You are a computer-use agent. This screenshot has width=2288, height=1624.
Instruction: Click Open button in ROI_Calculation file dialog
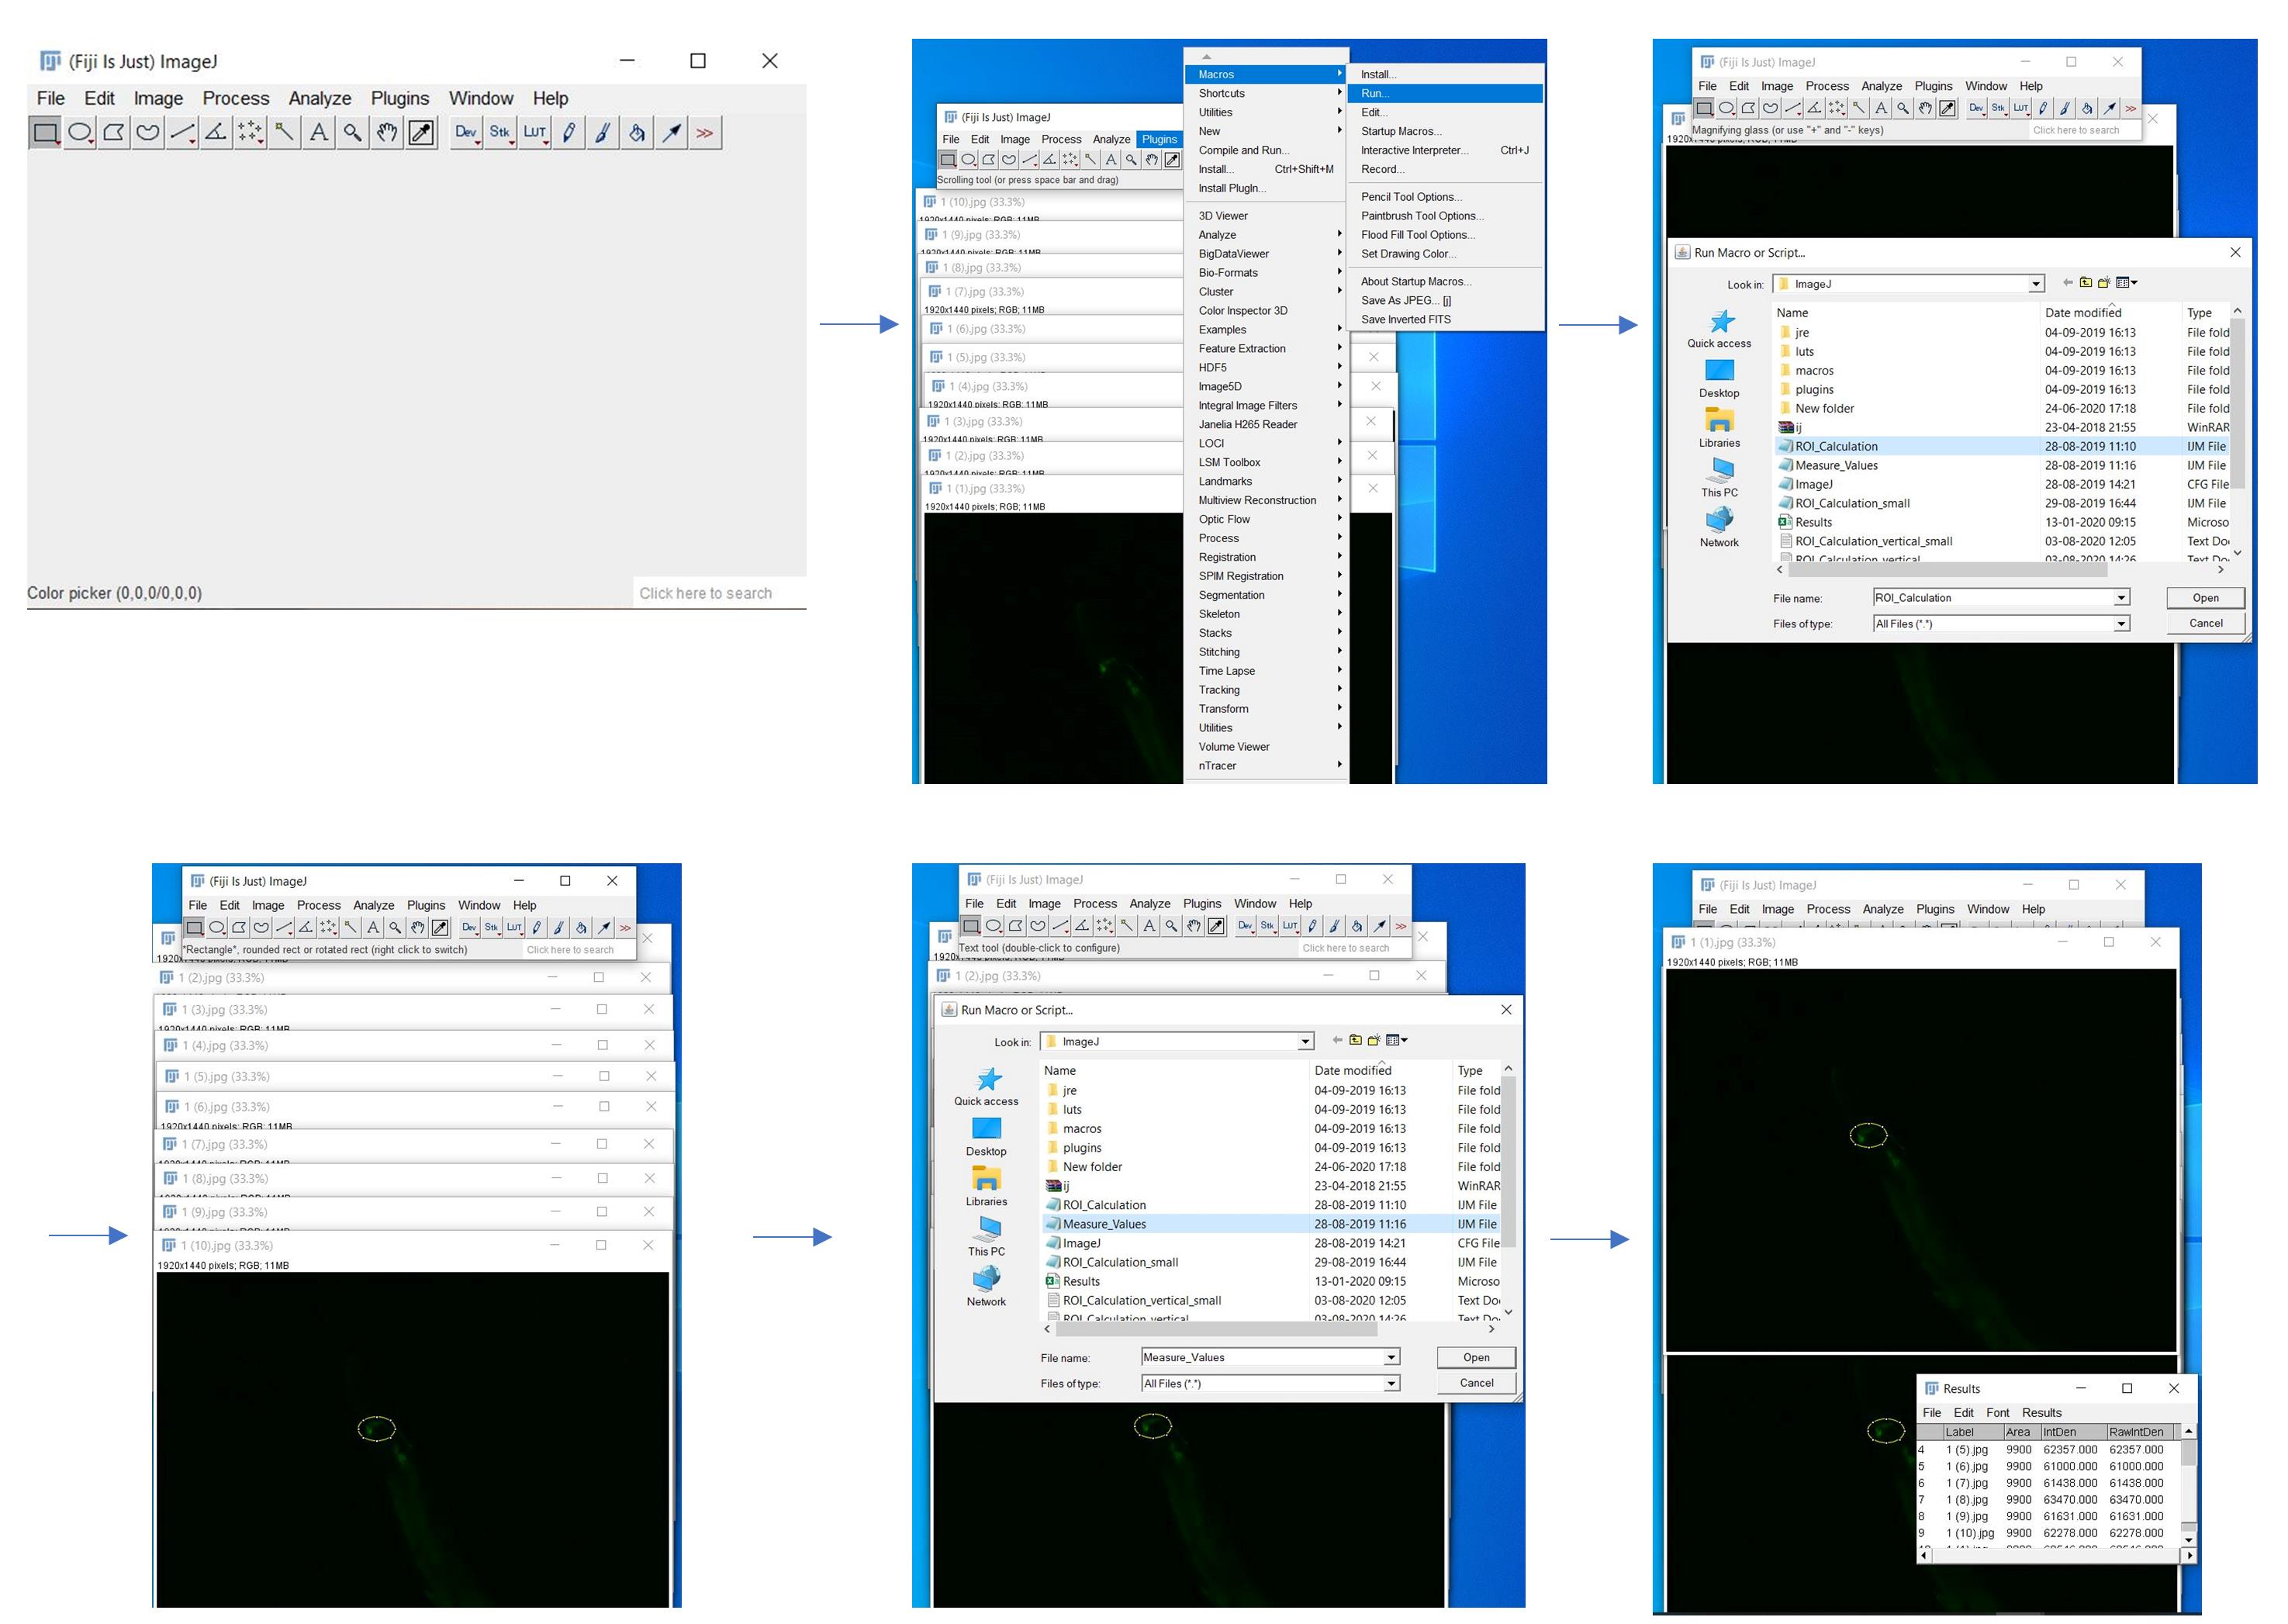tap(2205, 598)
